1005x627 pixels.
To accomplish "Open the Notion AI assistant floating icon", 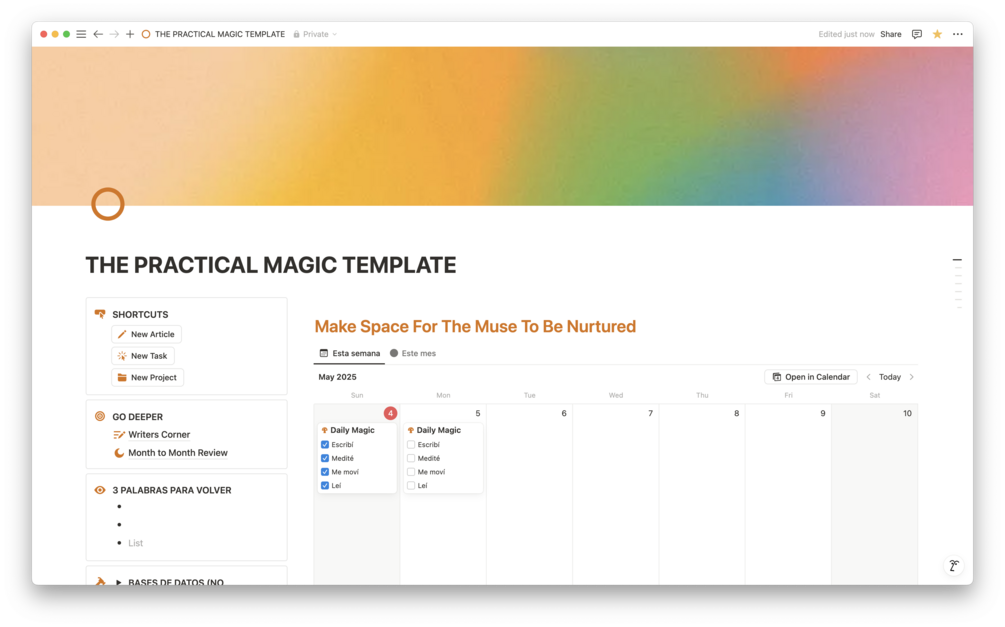I will (x=954, y=565).
